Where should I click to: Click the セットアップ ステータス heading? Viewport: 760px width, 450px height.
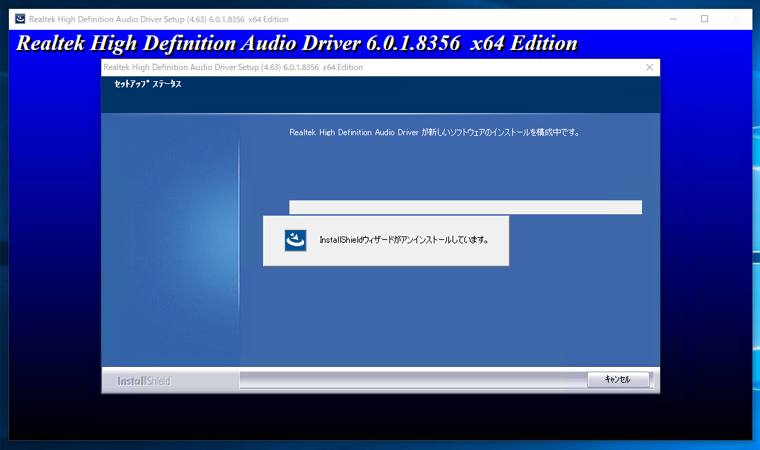148,84
